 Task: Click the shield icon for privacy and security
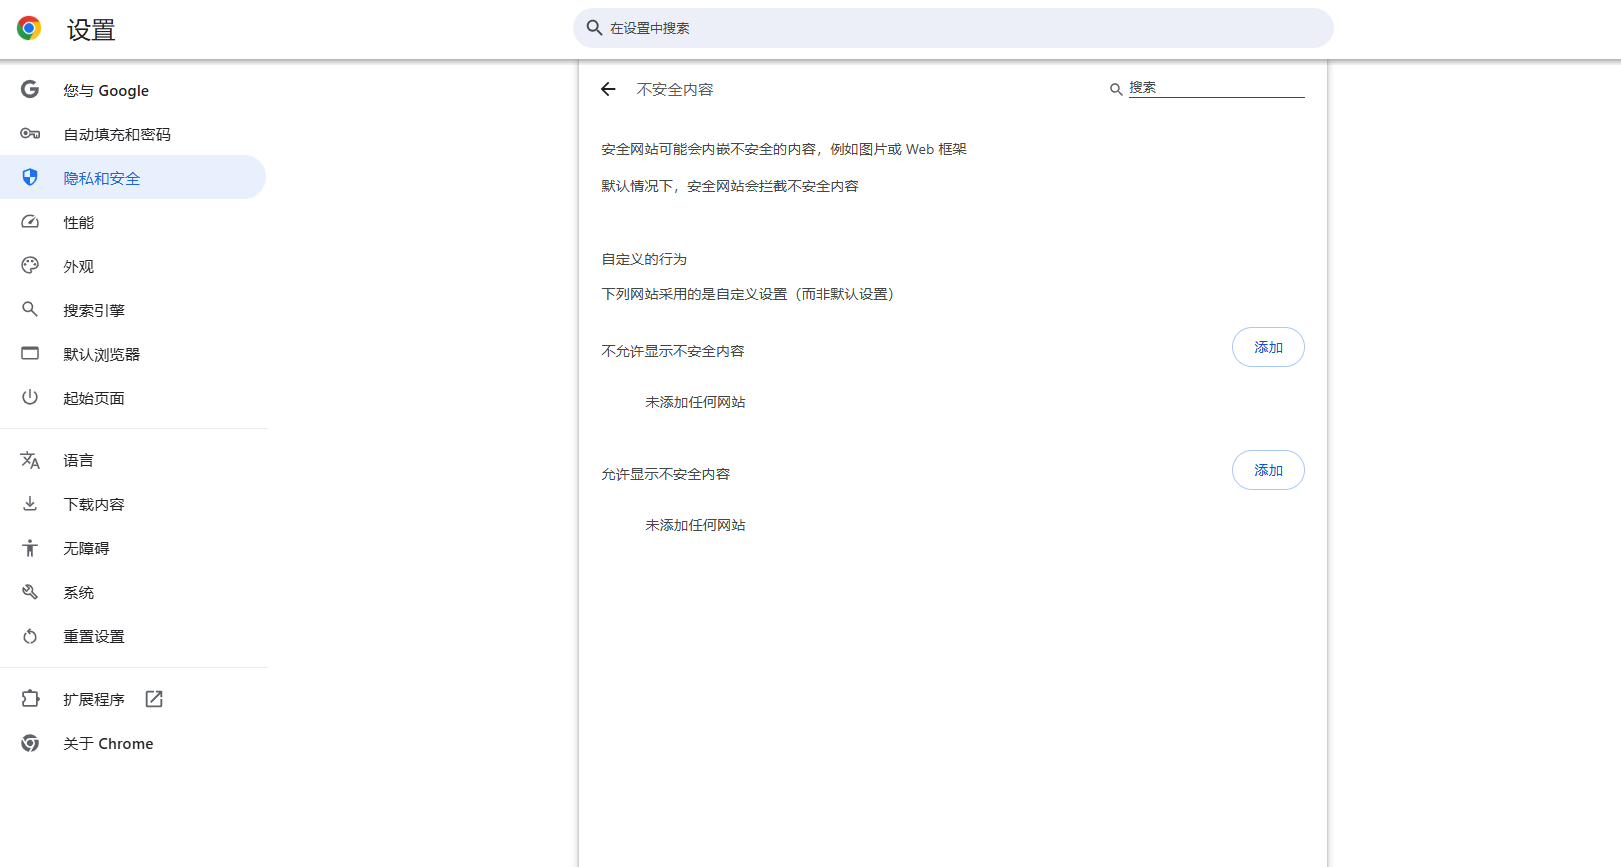(30, 177)
